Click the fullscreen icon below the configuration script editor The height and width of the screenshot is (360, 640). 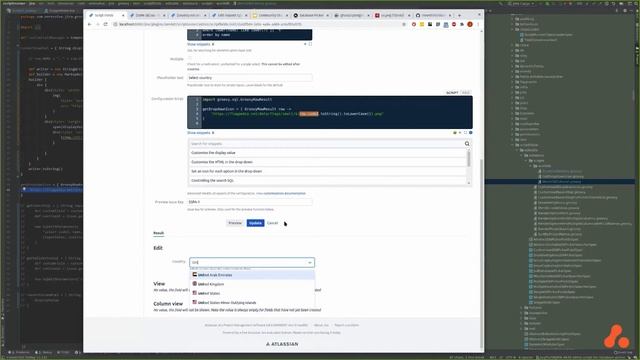coord(465,133)
